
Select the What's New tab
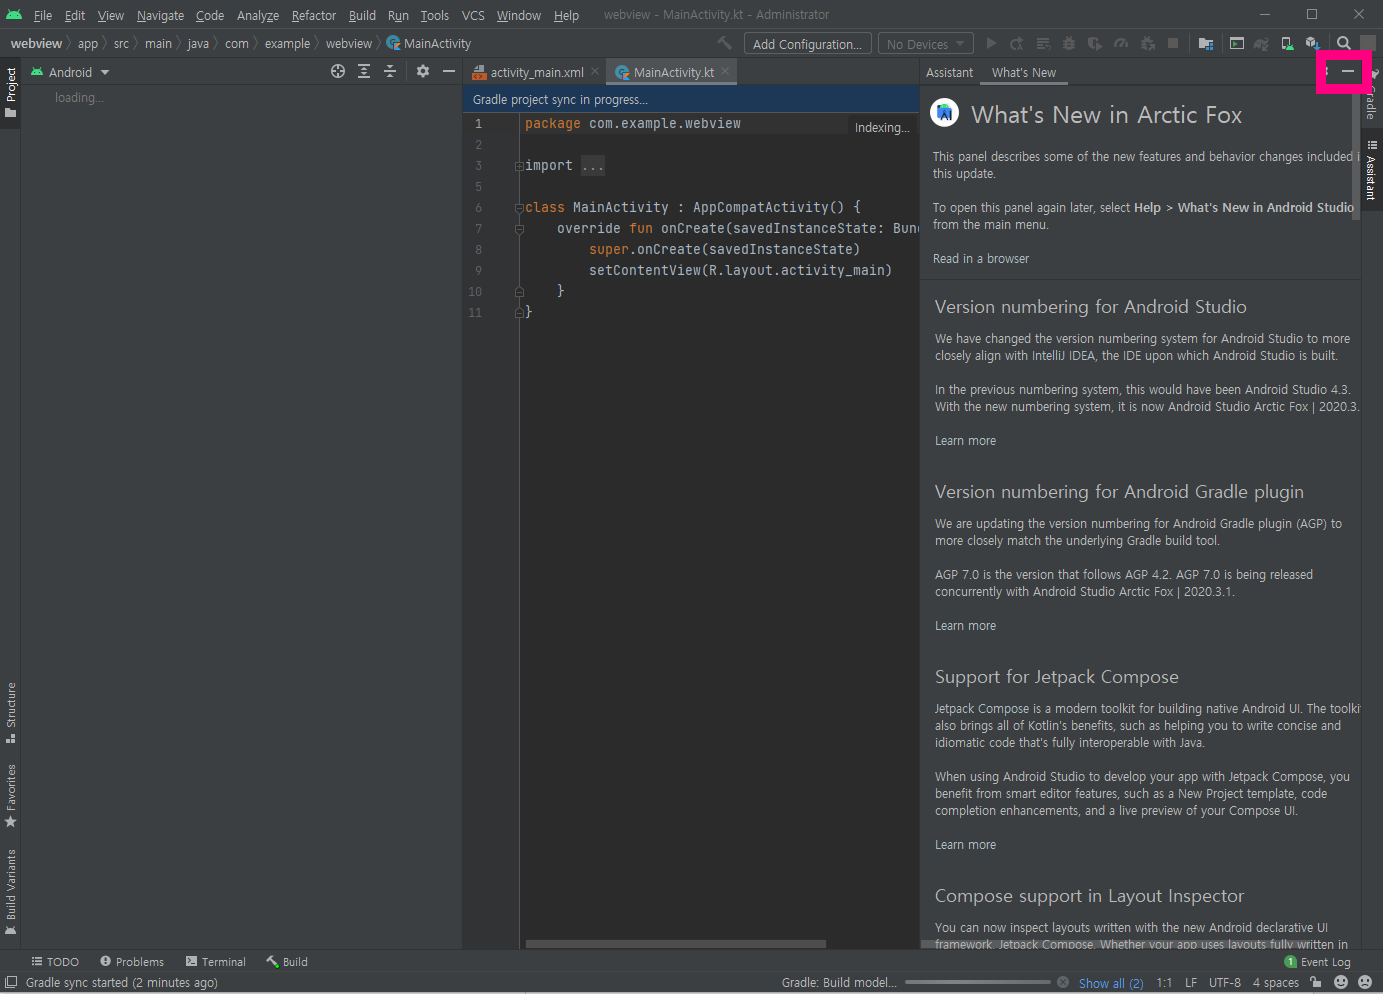tap(1024, 72)
